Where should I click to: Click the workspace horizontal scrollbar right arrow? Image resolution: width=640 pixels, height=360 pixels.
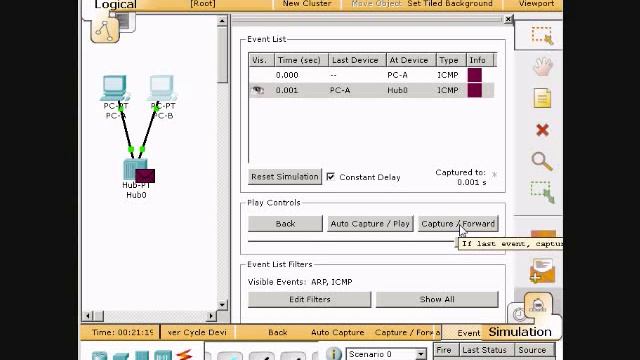211,316
